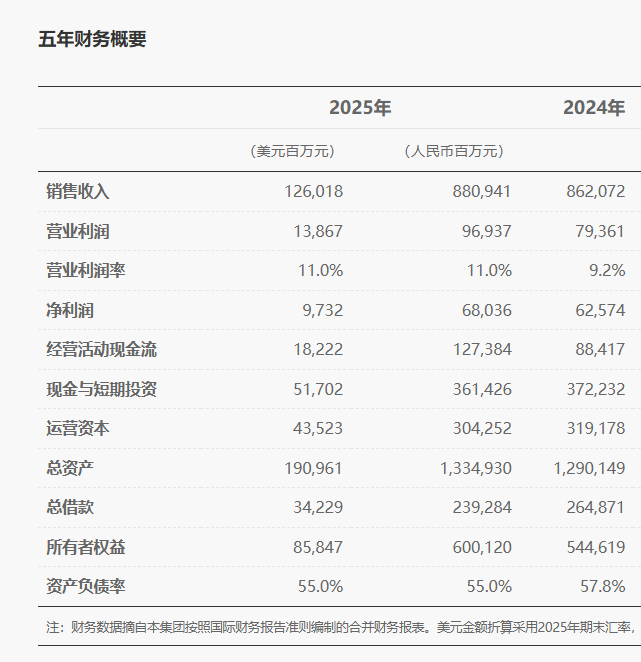Image resolution: width=641 pixels, height=662 pixels.
Task: Click the footnote text starting with 注：
Action: pos(340,627)
